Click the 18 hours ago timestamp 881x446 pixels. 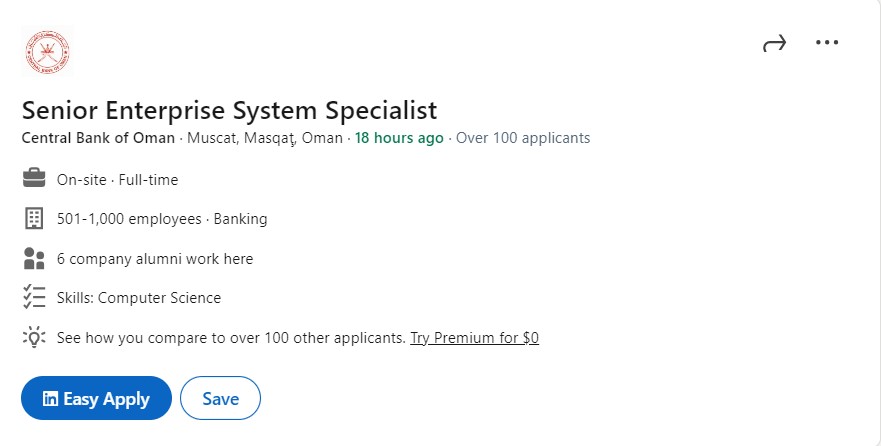click(399, 138)
